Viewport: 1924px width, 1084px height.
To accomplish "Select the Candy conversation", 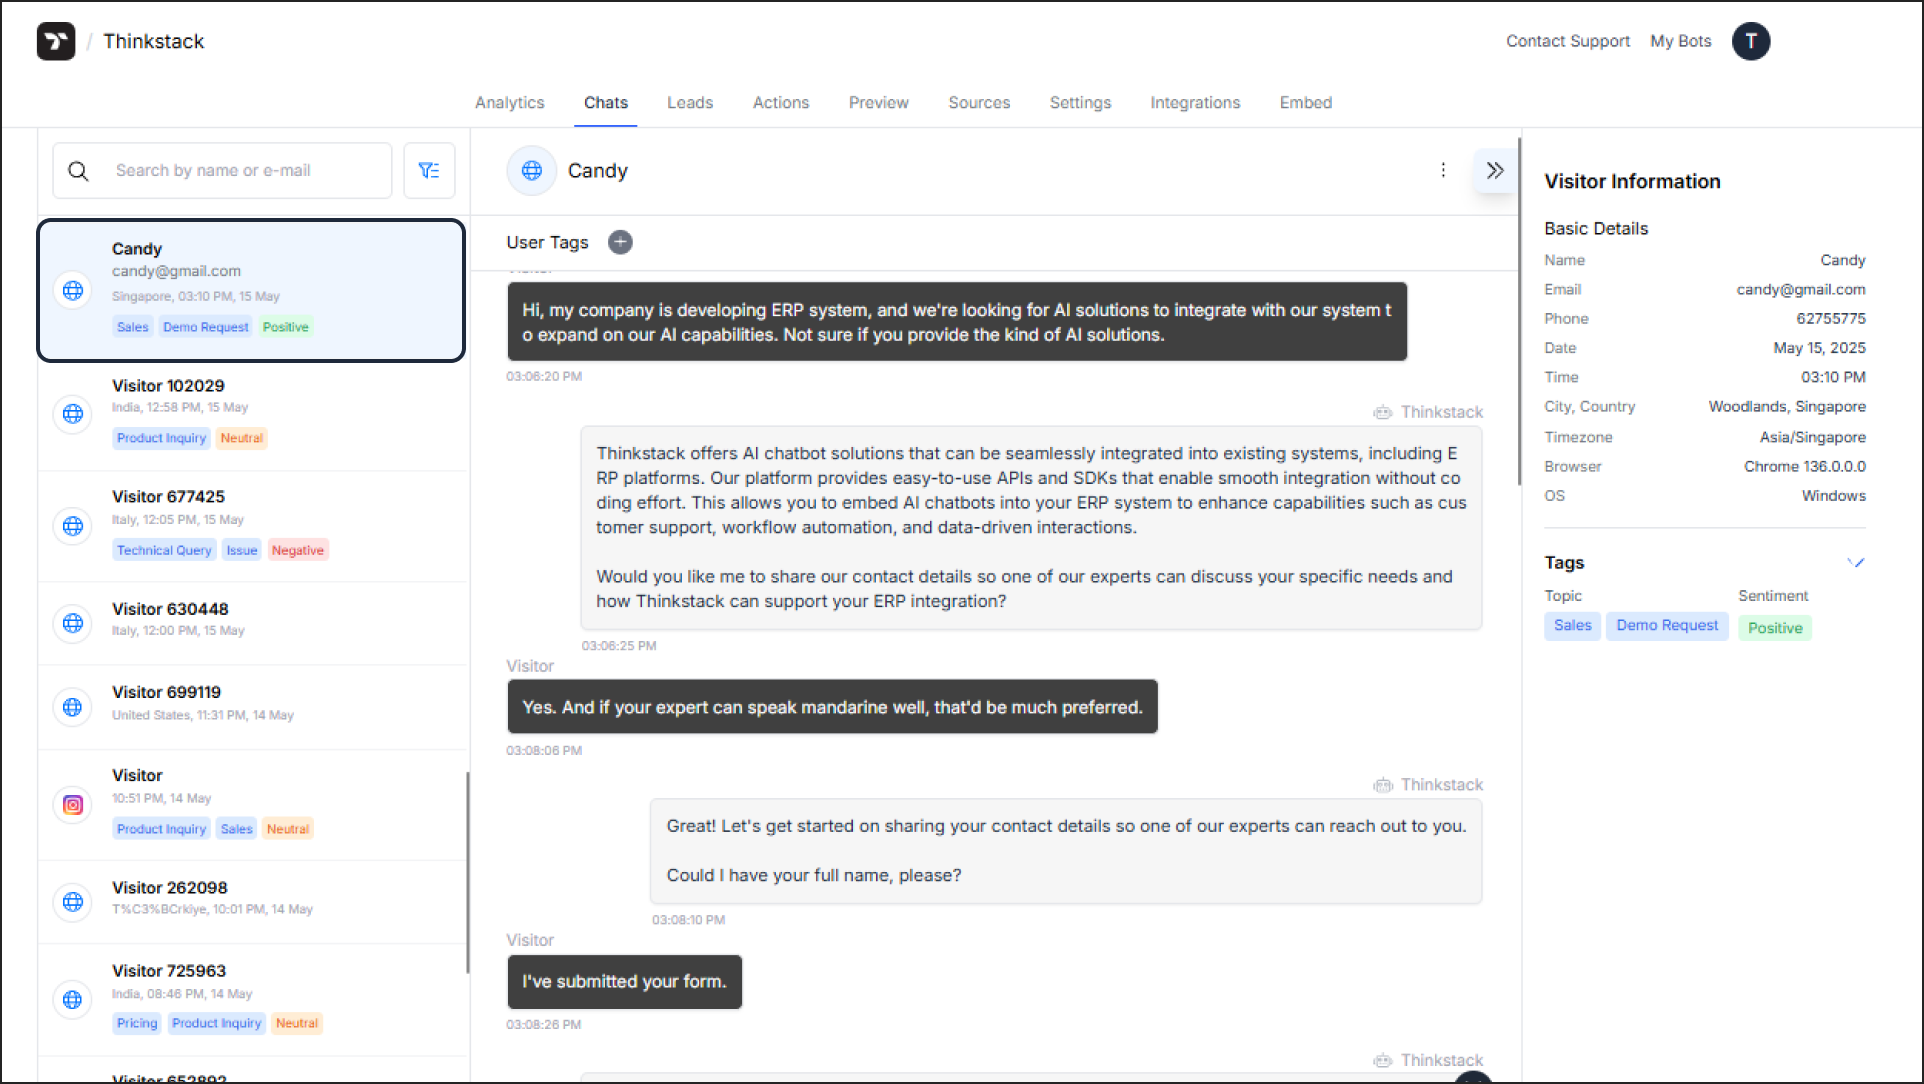I will click(251, 290).
